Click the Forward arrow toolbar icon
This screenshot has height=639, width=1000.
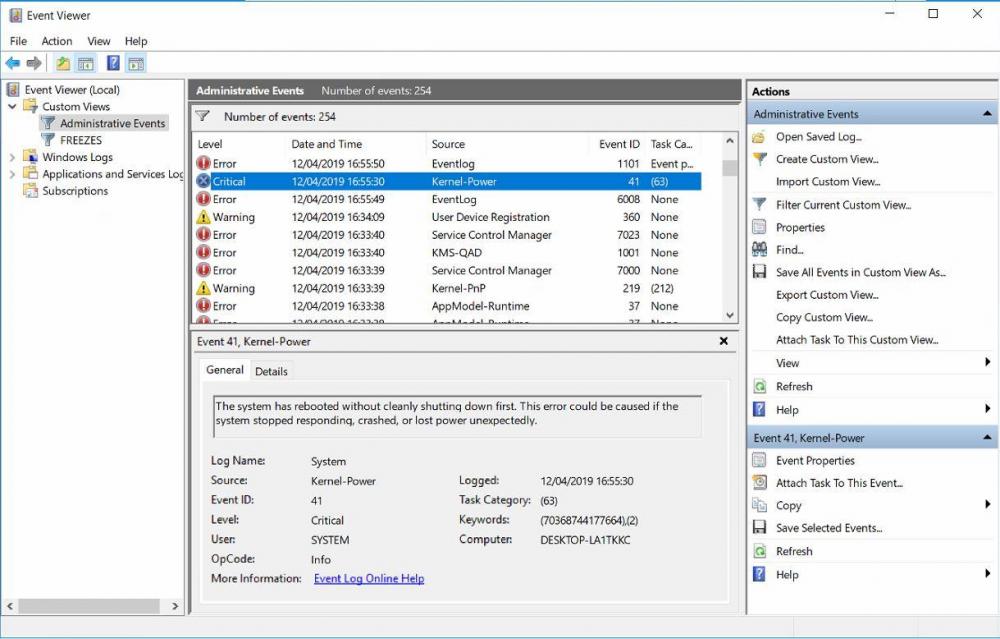tap(34, 63)
